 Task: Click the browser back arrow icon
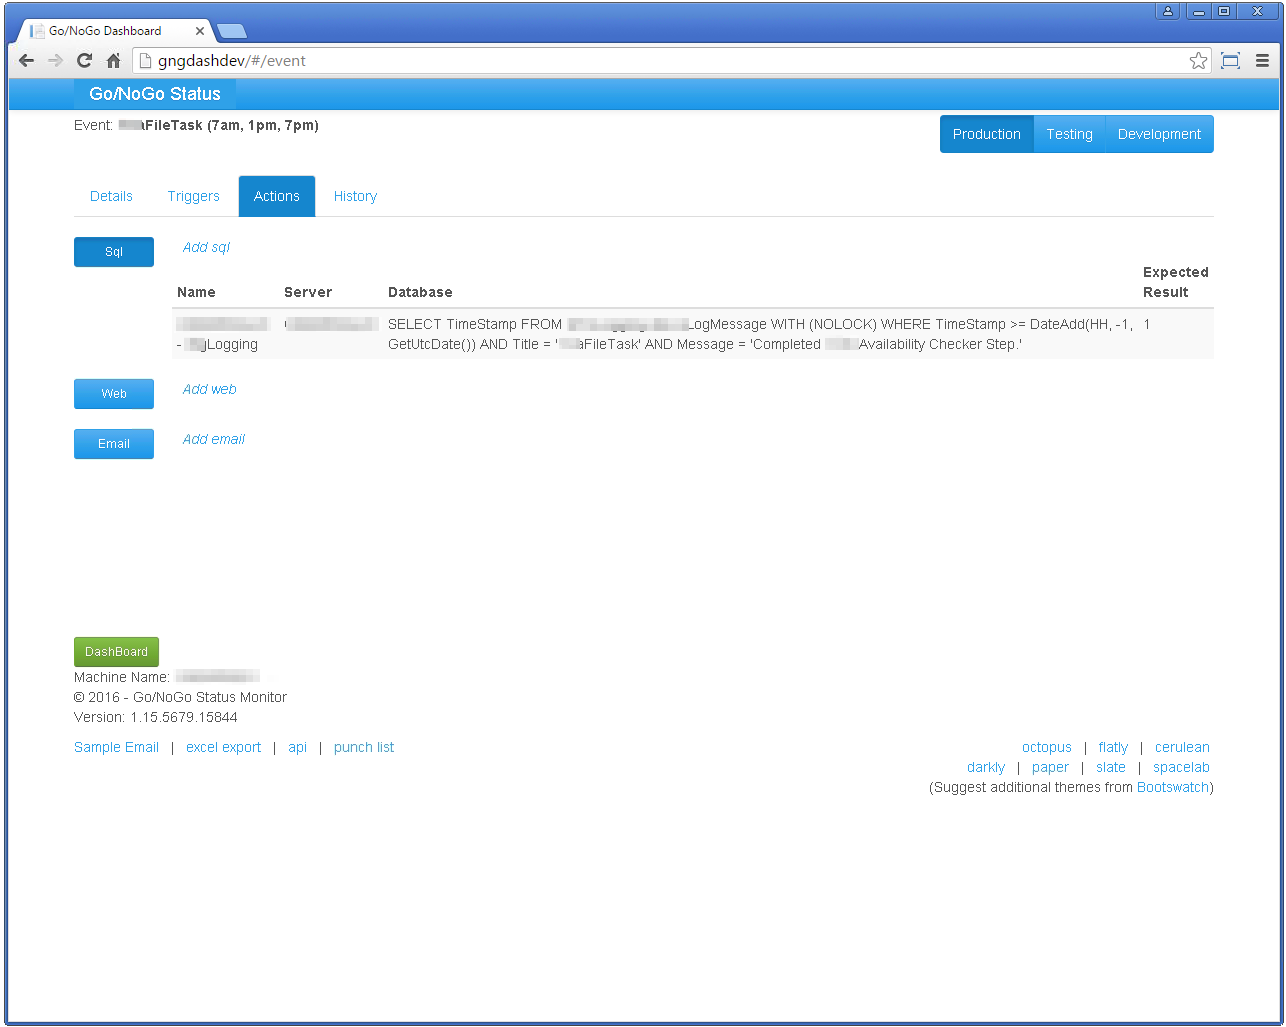coord(27,61)
